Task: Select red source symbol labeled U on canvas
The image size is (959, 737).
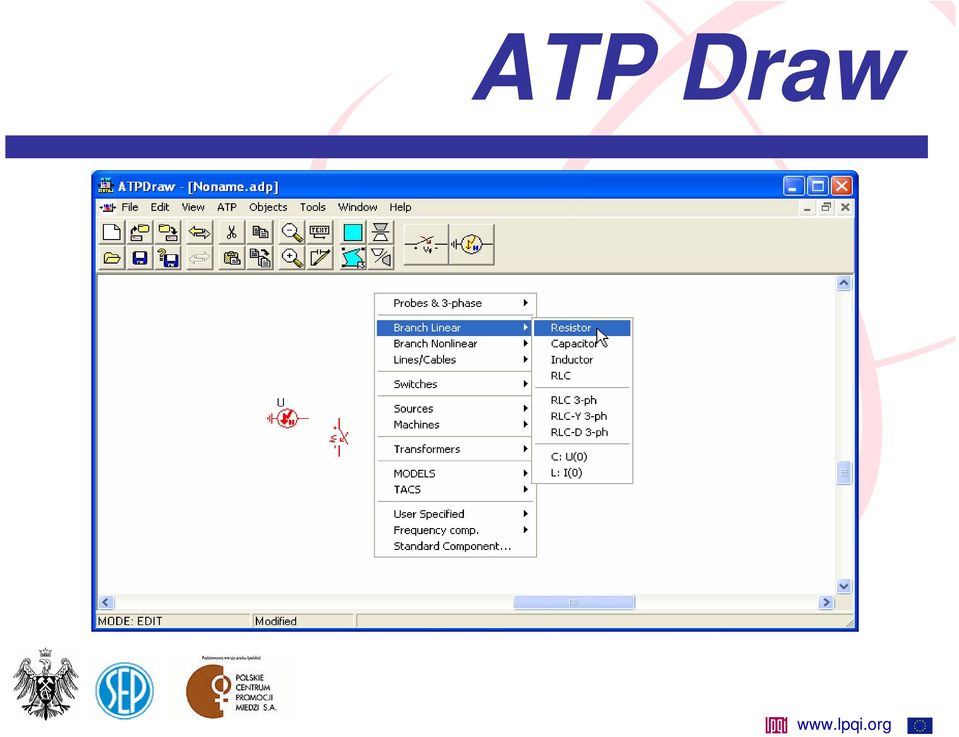Action: coord(287,418)
